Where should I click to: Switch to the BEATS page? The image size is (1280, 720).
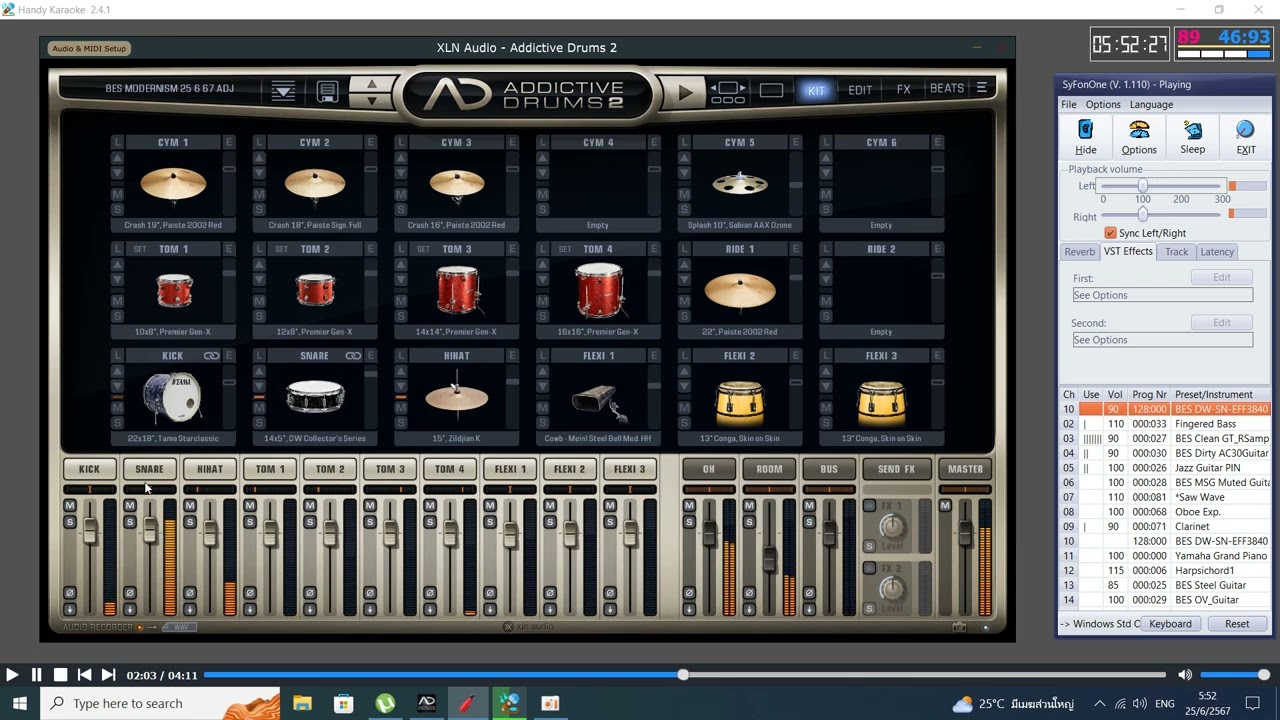click(947, 89)
